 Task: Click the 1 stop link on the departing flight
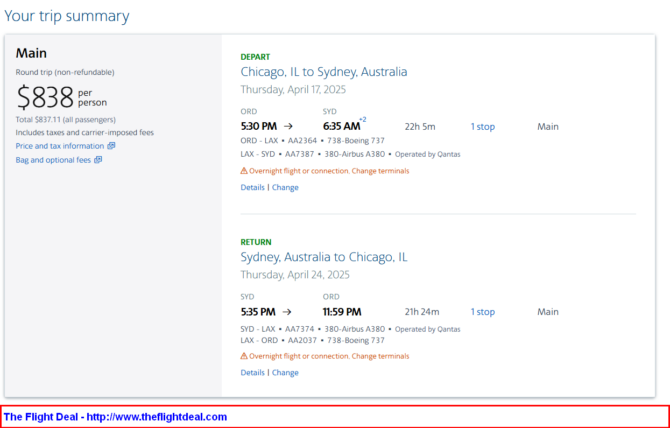click(x=483, y=126)
